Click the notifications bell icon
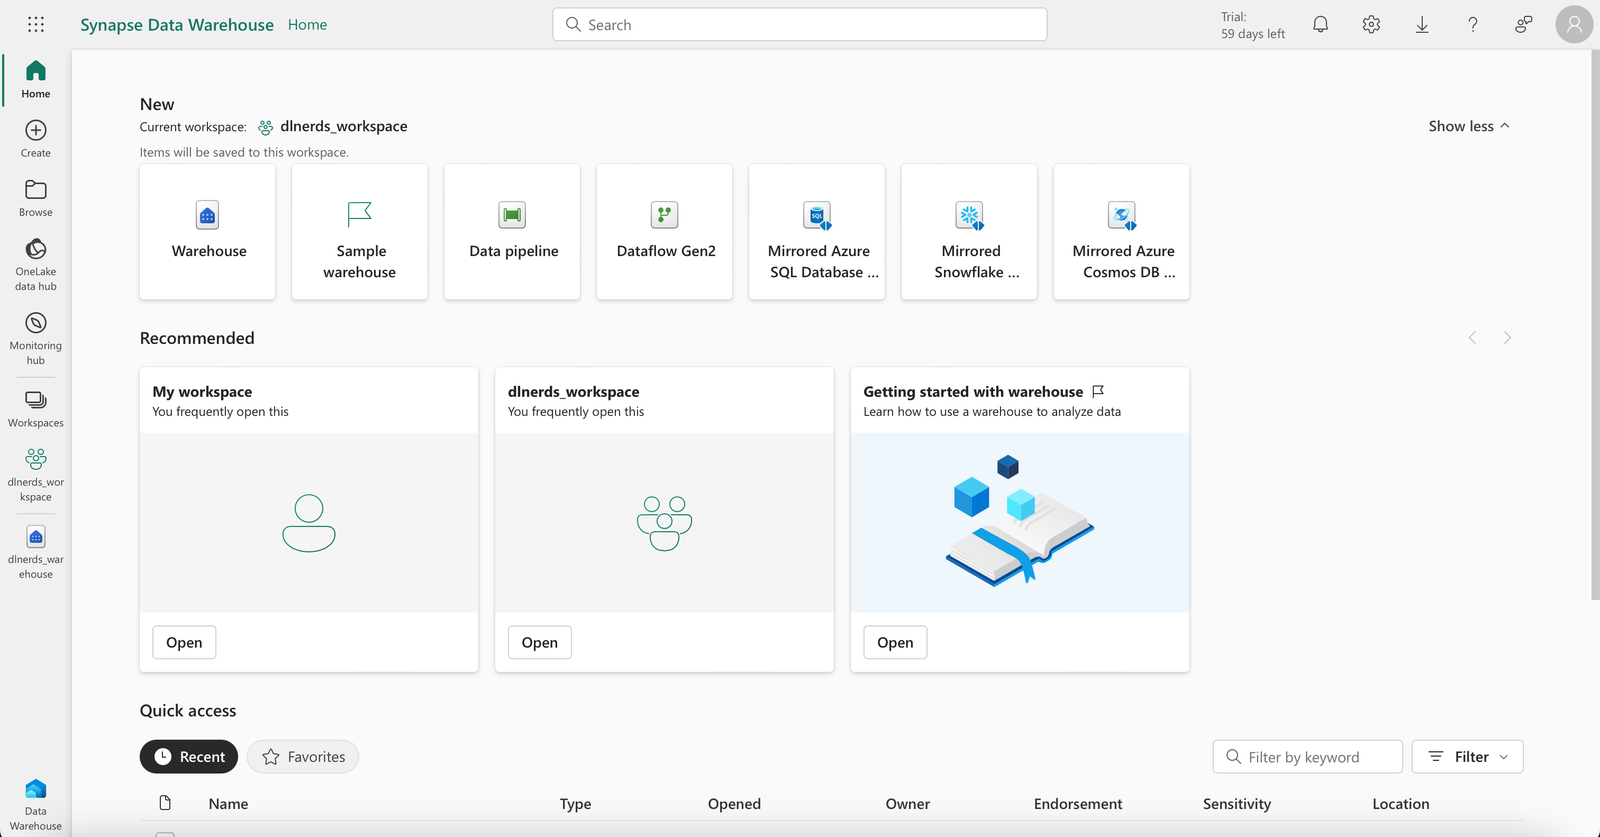1600x837 pixels. (x=1320, y=24)
